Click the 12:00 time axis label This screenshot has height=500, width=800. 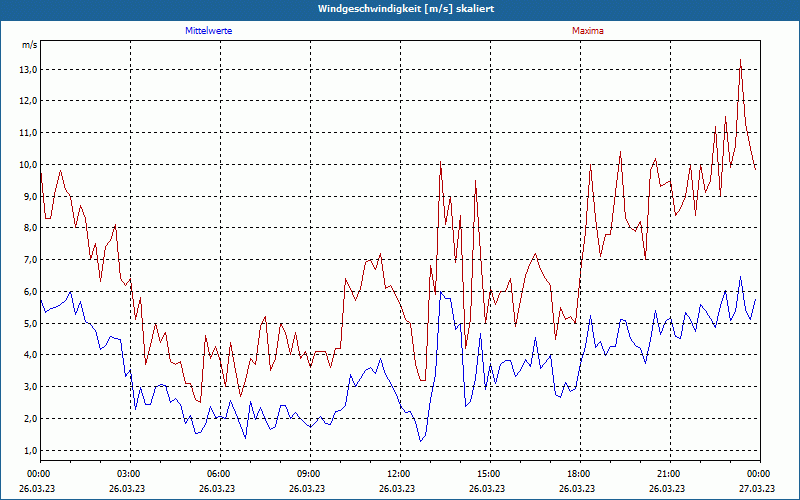click(x=399, y=474)
